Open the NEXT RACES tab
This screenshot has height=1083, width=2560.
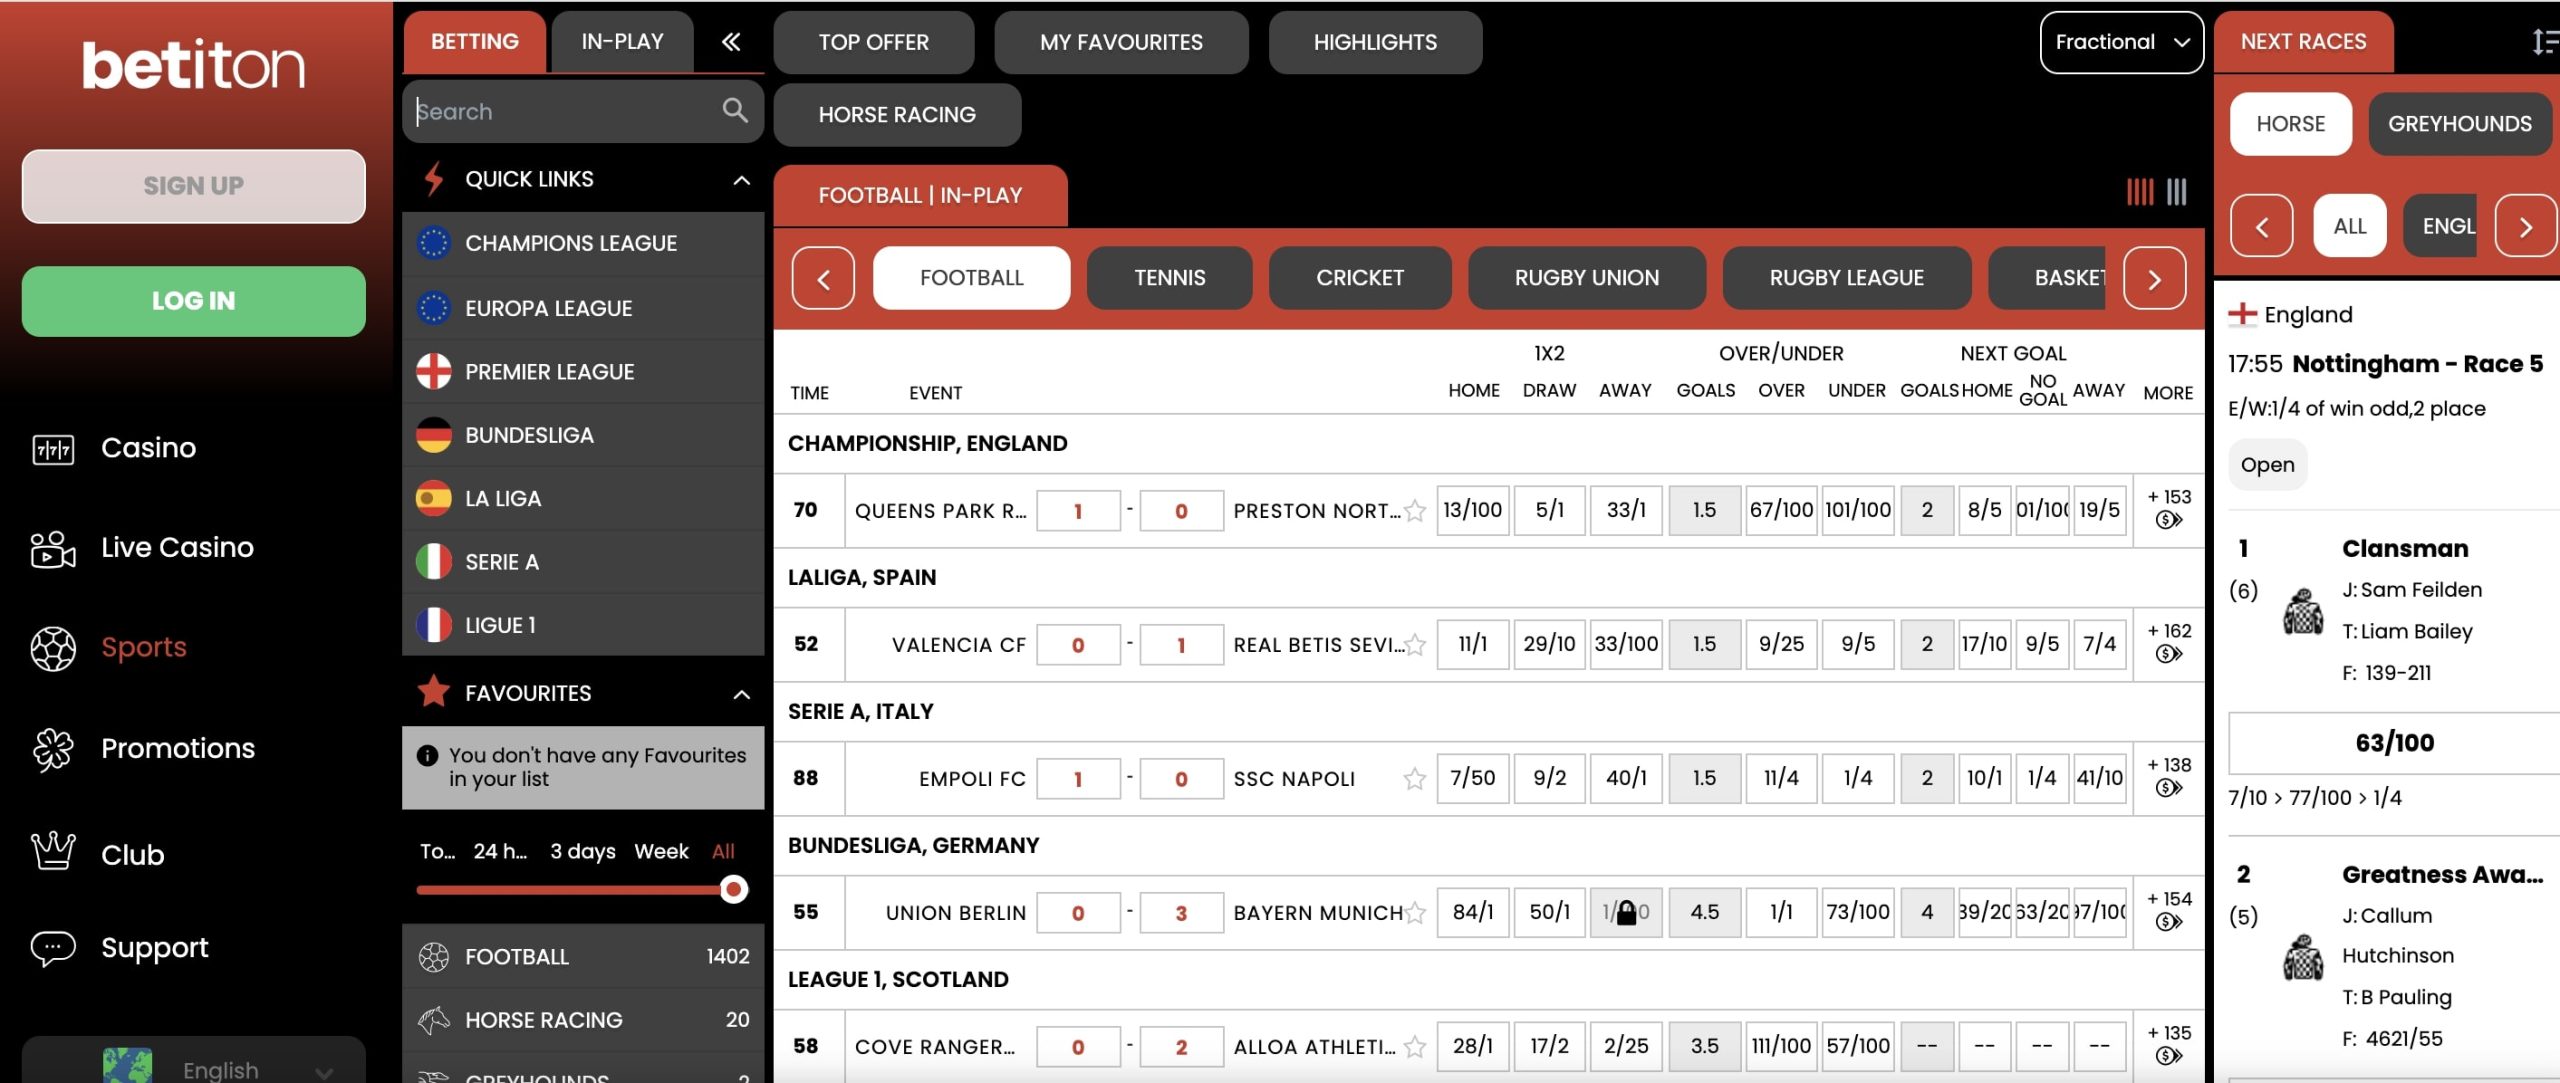coord(2303,42)
